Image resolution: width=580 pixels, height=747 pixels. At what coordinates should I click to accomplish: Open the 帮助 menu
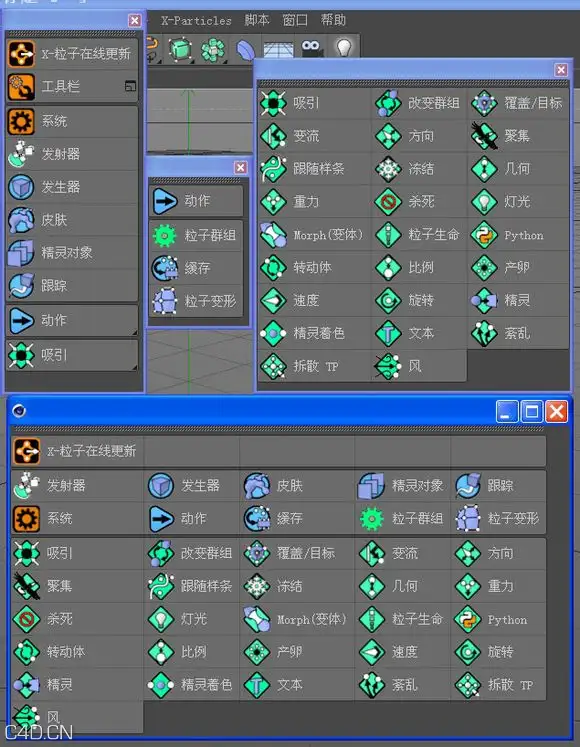[333, 20]
